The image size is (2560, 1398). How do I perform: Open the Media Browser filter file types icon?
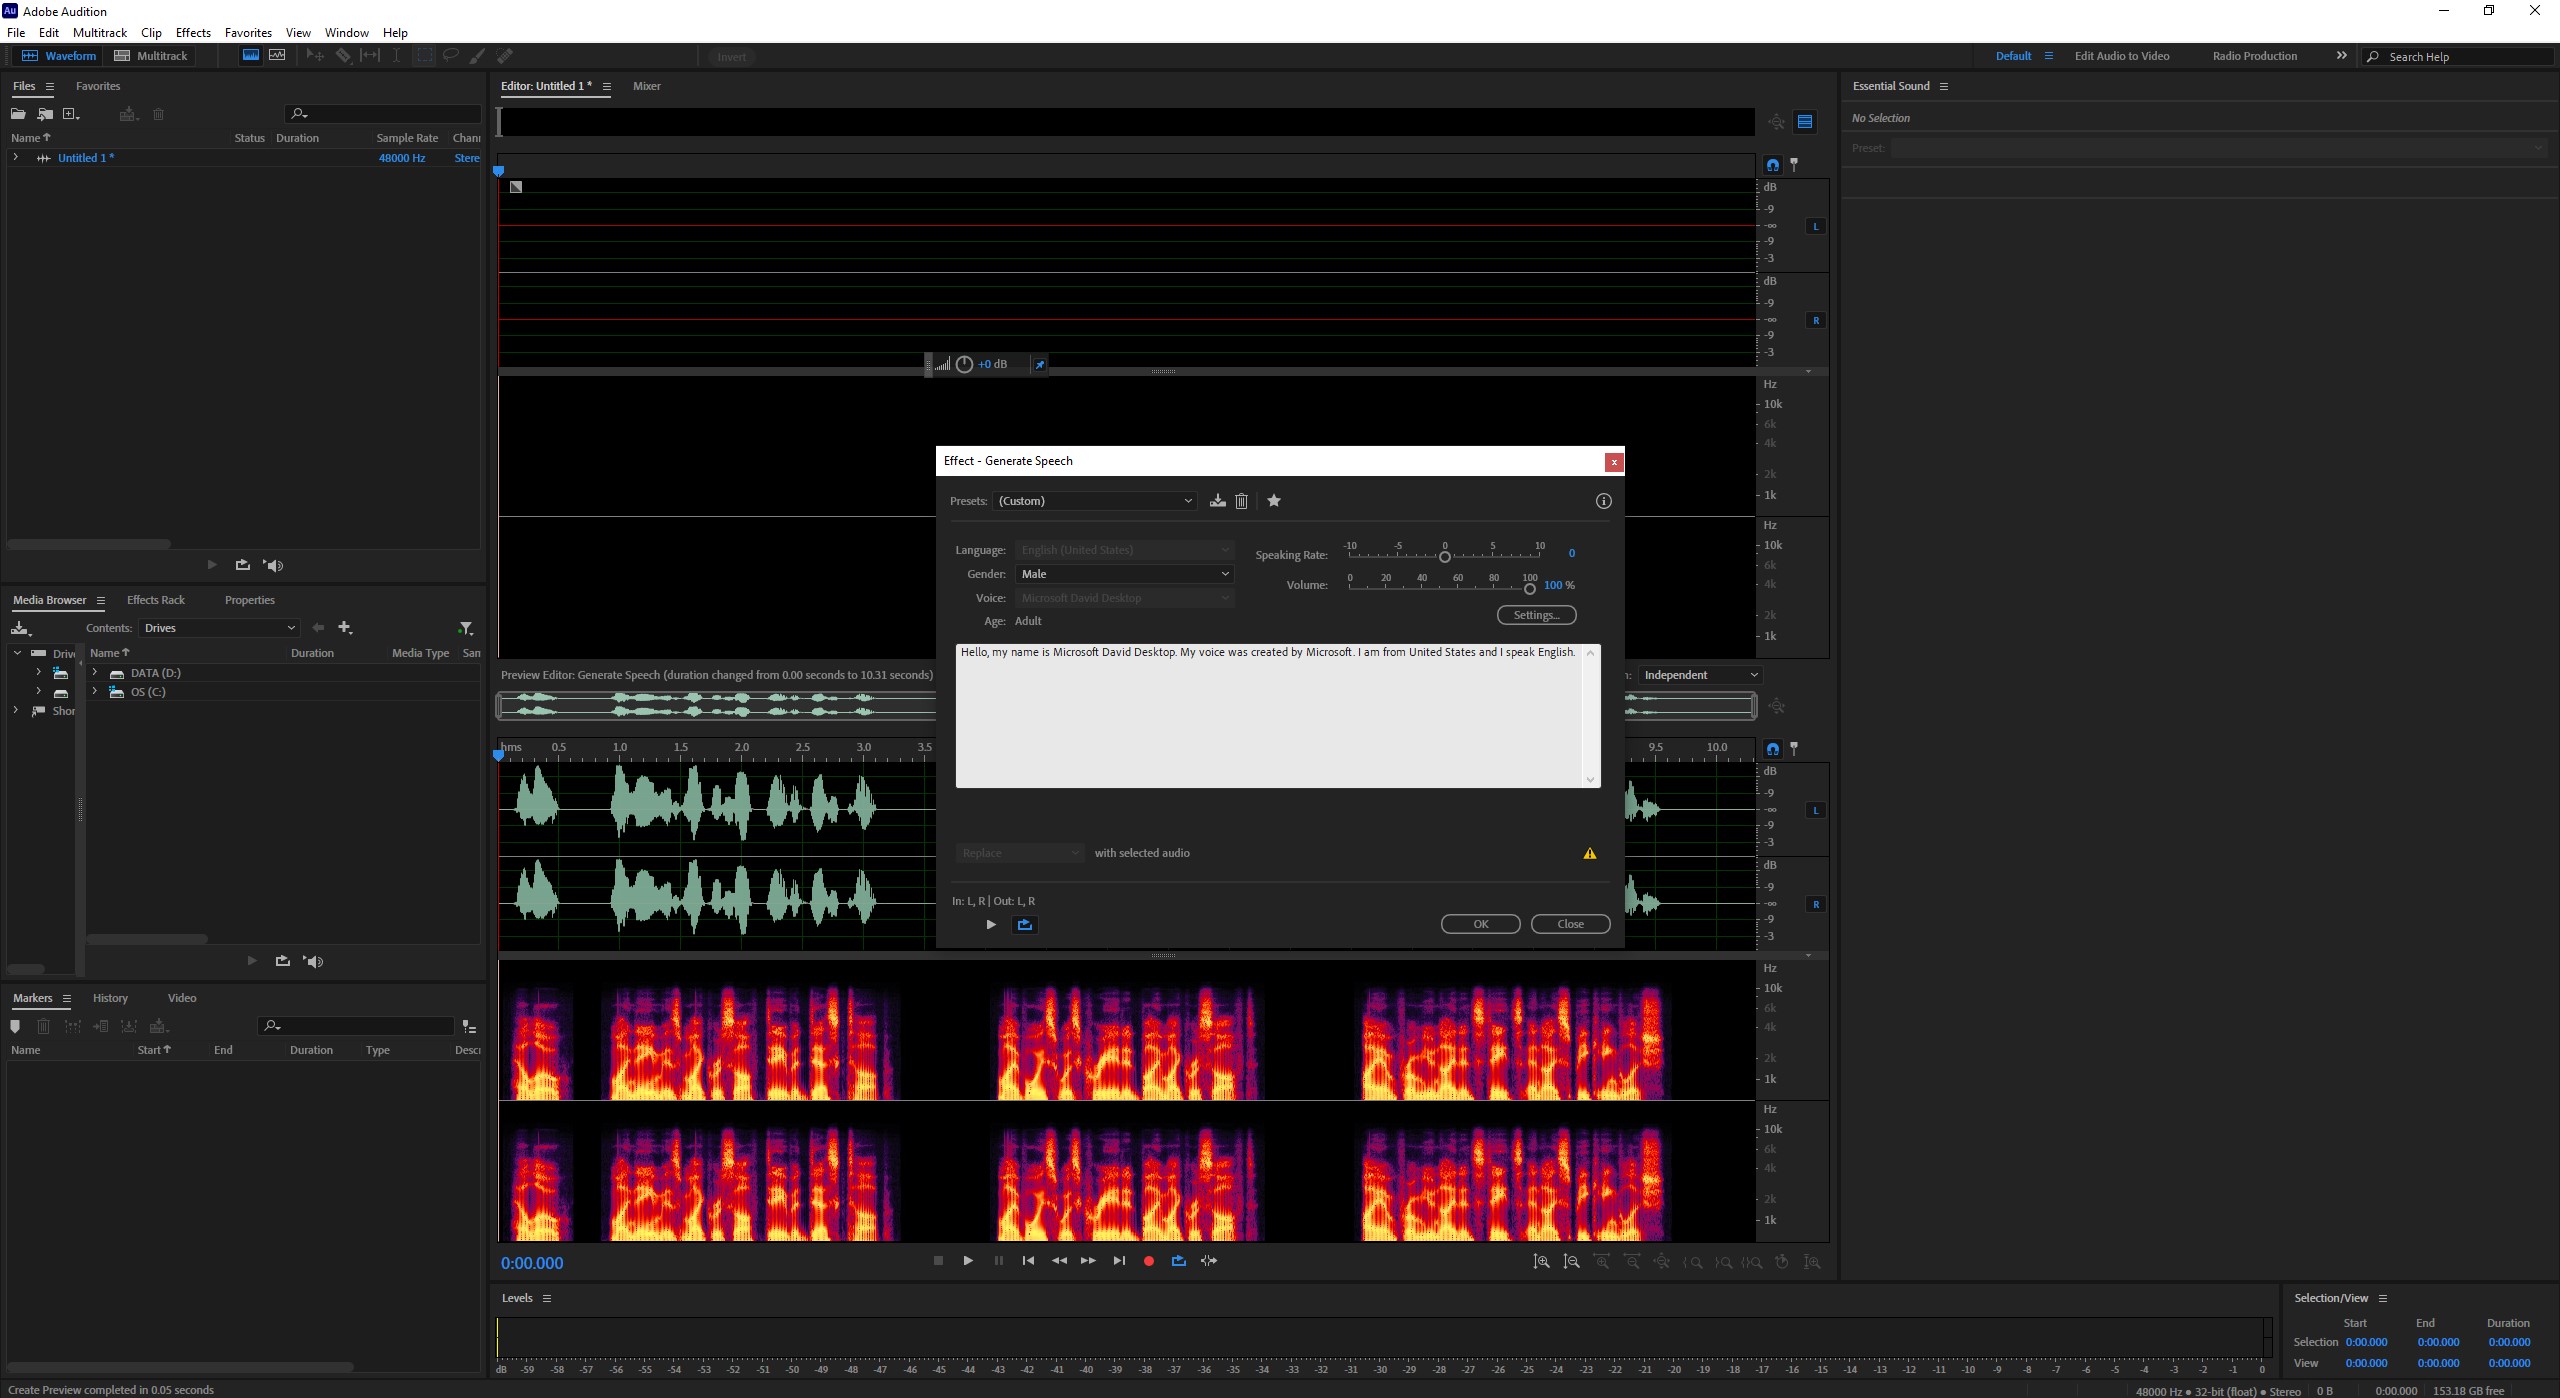click(x=465, y=628)
